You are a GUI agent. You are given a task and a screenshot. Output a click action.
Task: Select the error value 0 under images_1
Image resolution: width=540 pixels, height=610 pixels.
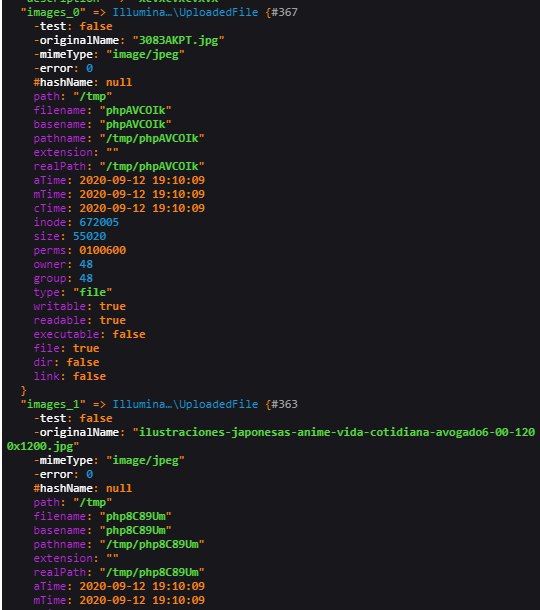pyautogui.click(x=89, y=475)
